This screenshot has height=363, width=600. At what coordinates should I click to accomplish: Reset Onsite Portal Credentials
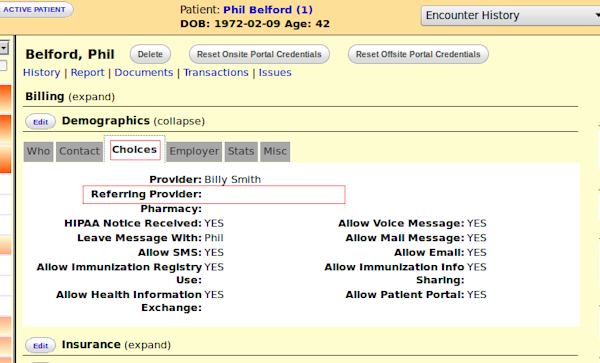coord(259,54)
